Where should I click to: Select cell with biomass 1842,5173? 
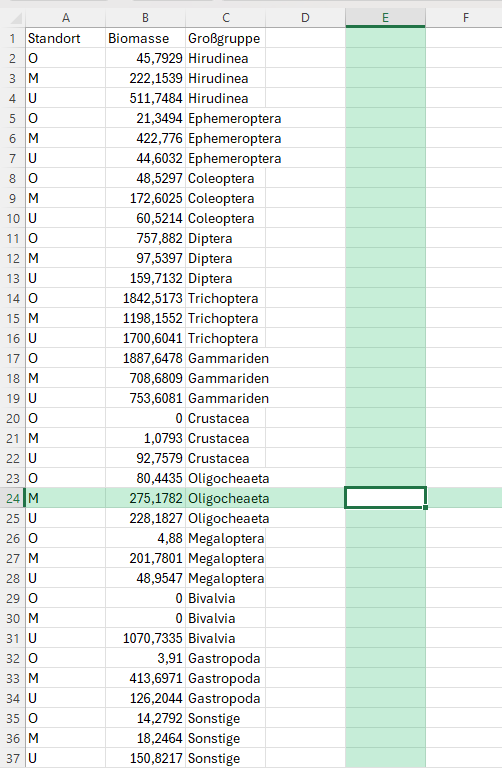click(145, 298)
